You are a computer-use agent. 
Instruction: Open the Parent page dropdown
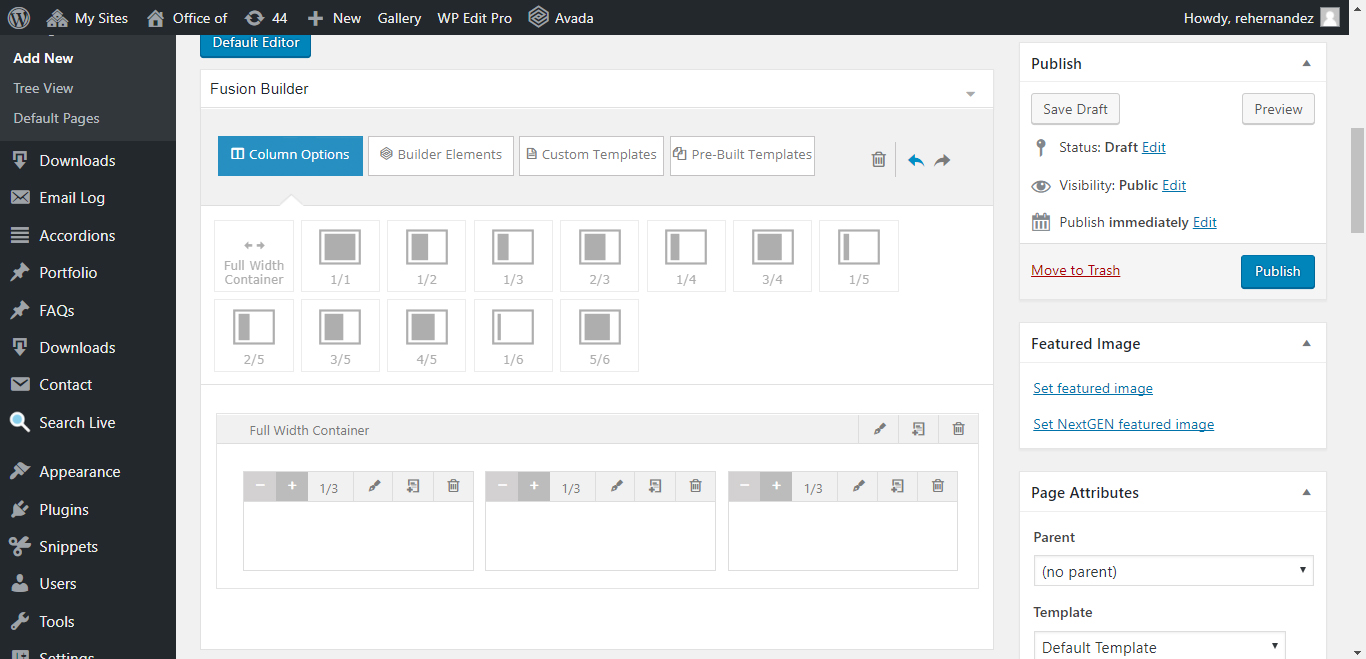tap(1173, 571)
